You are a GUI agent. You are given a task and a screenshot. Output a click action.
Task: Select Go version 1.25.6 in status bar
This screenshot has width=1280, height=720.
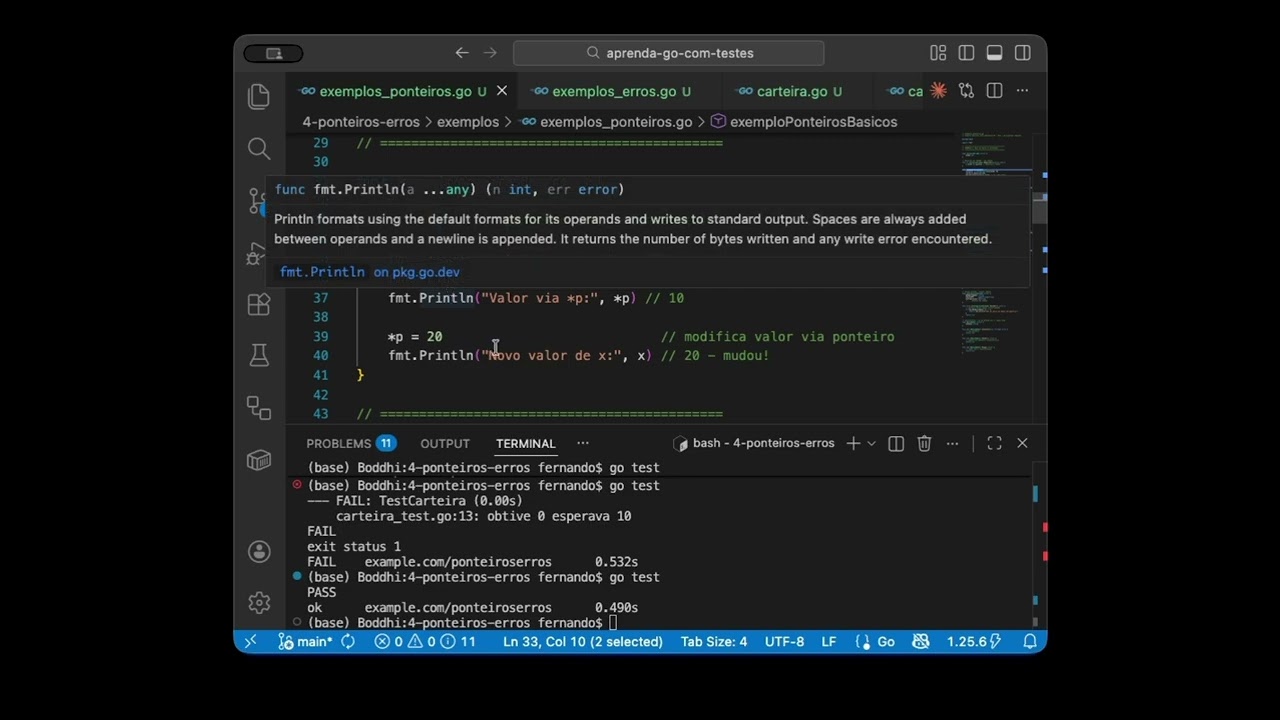point(973,641)
